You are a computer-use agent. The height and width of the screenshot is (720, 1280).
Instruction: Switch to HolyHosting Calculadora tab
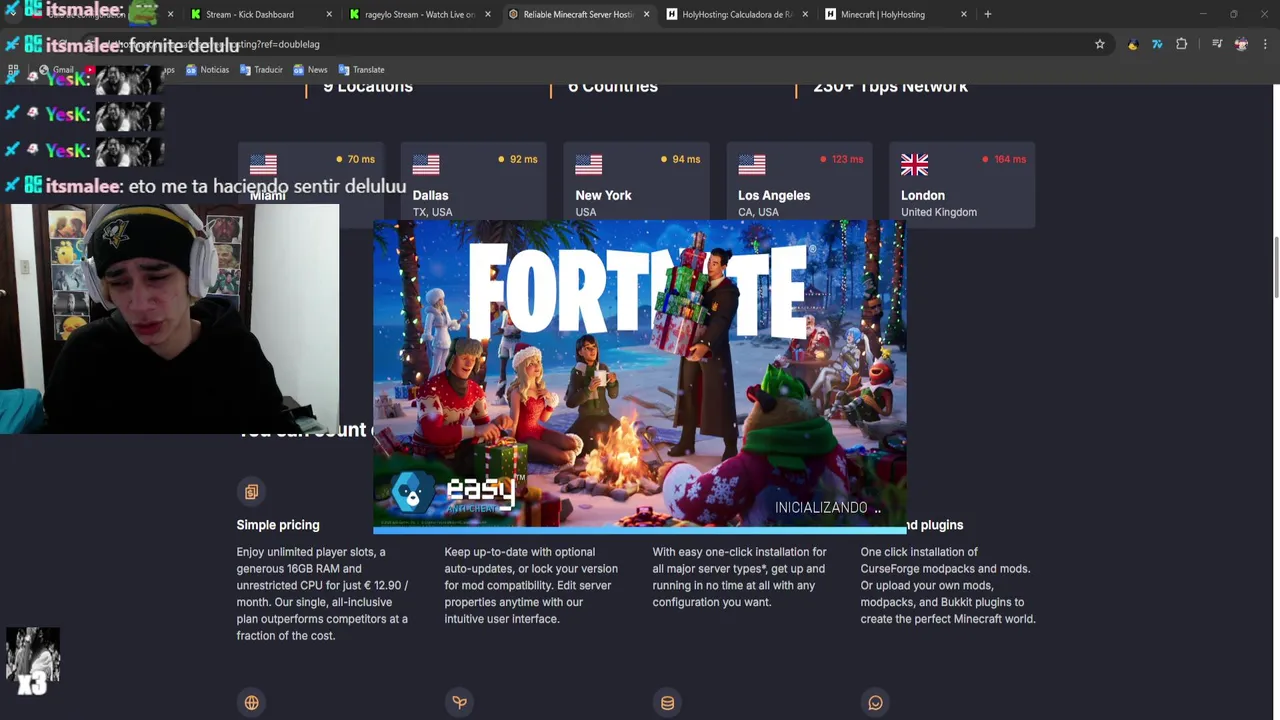click(x=736, y=14)
